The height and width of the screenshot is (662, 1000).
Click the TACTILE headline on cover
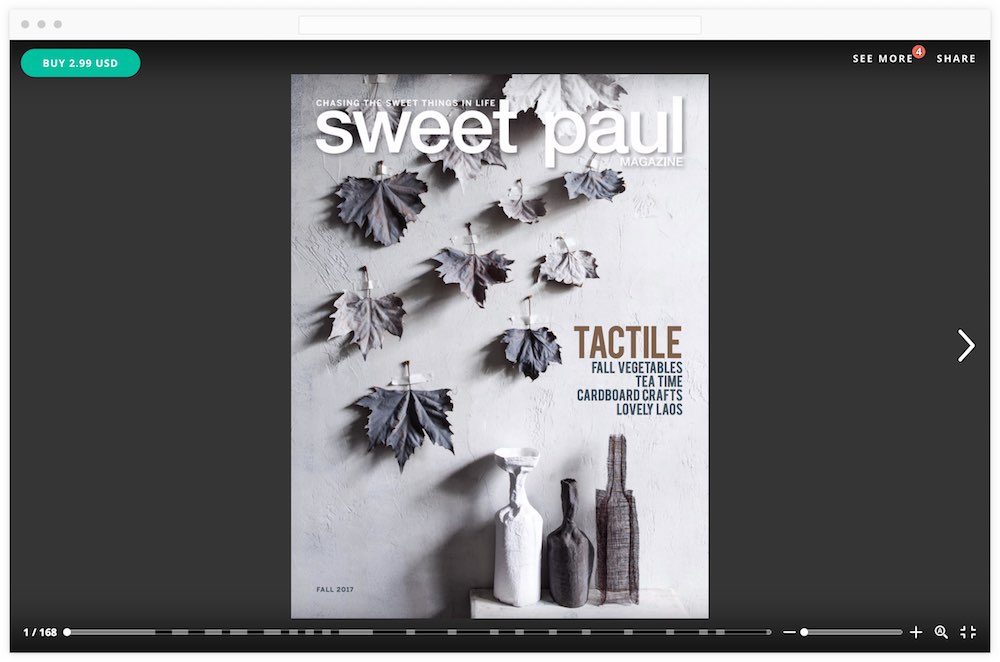pyautogui.click(x=628, y=342)
